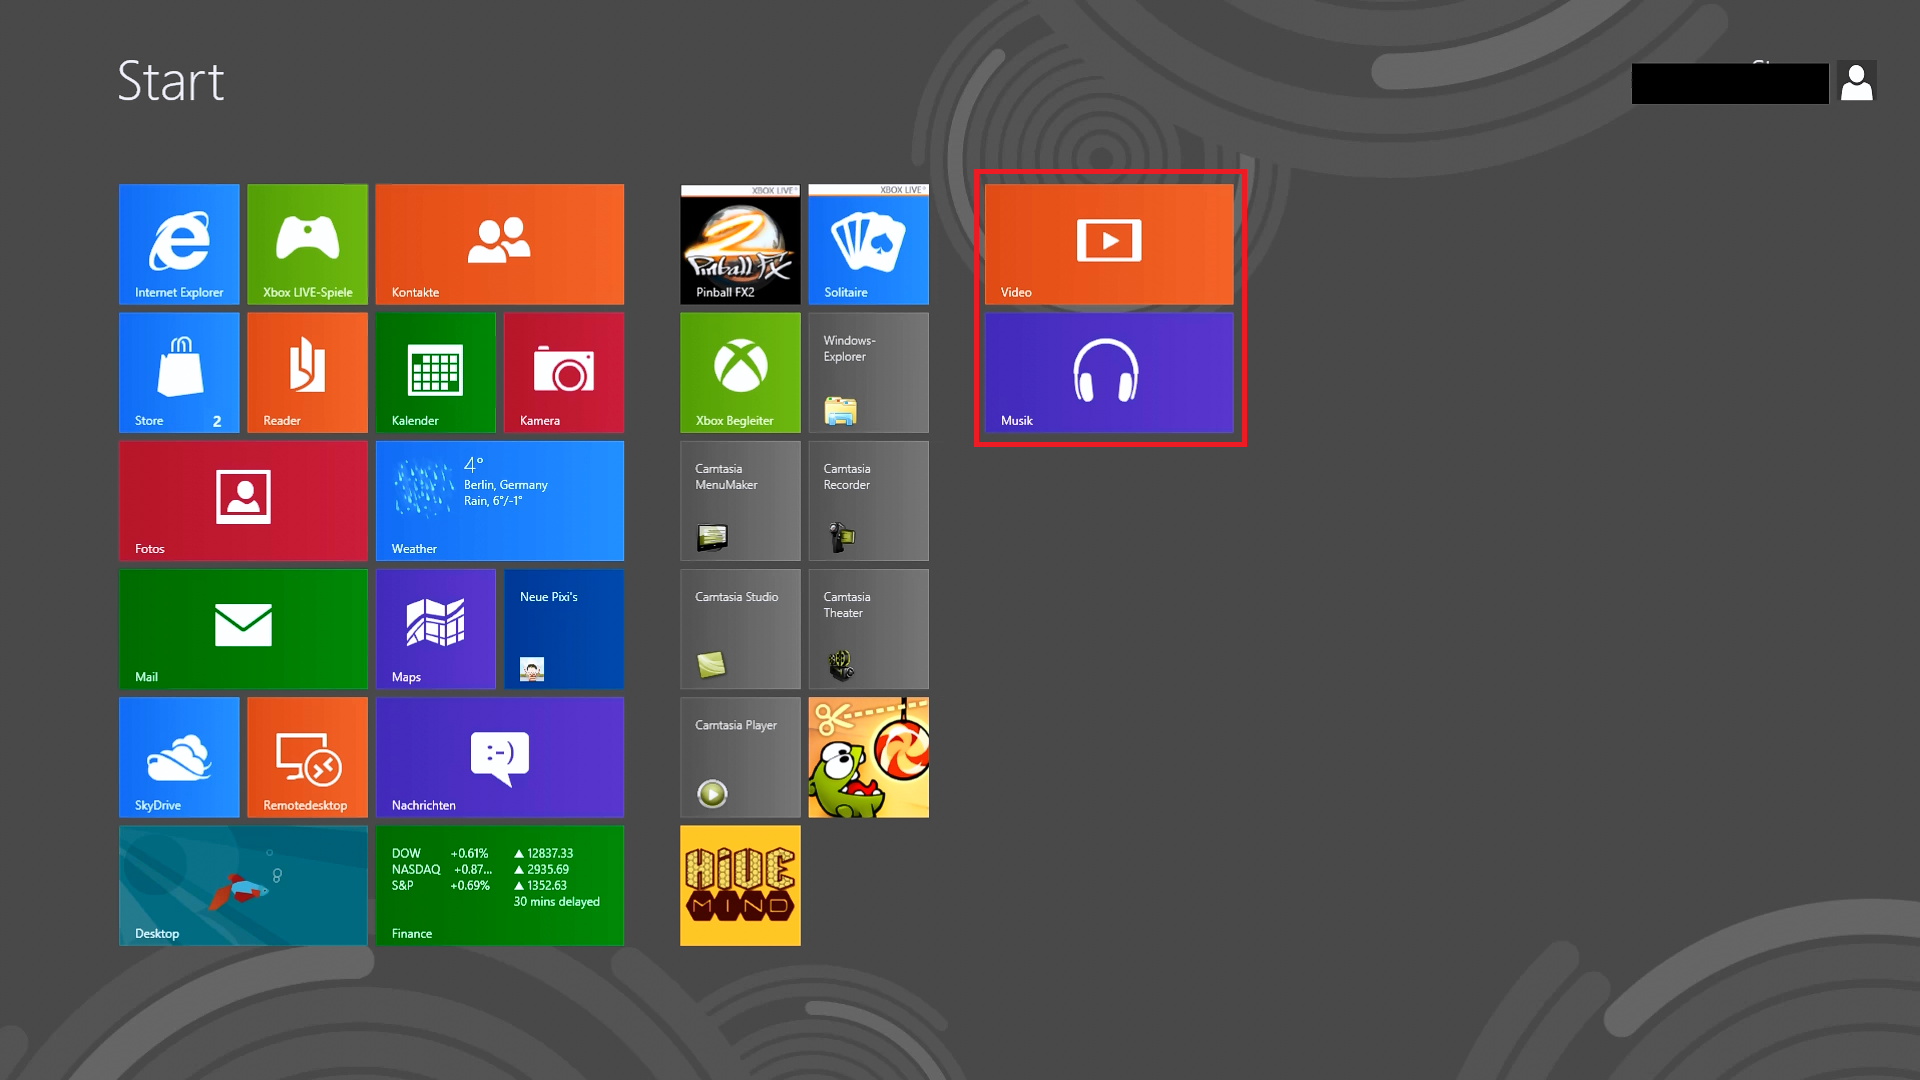1920x1080 pixels.
Task: Open the Kontakte people tile
Action: pos(500,244)
